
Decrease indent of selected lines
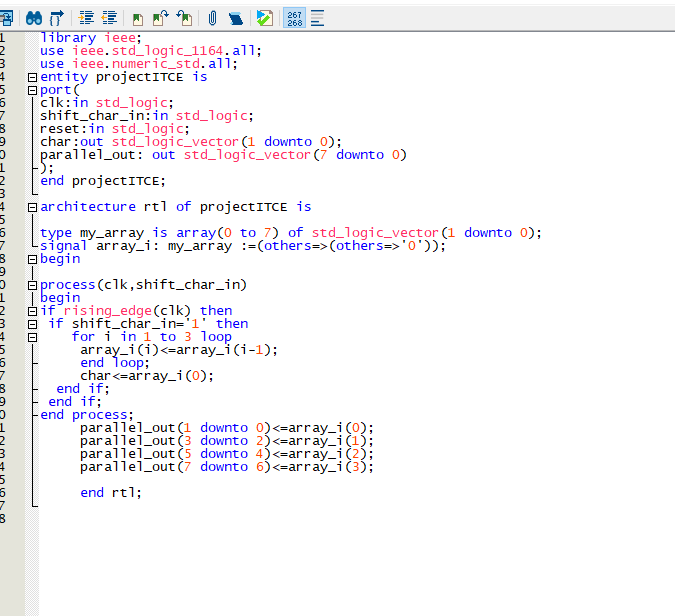109,18
